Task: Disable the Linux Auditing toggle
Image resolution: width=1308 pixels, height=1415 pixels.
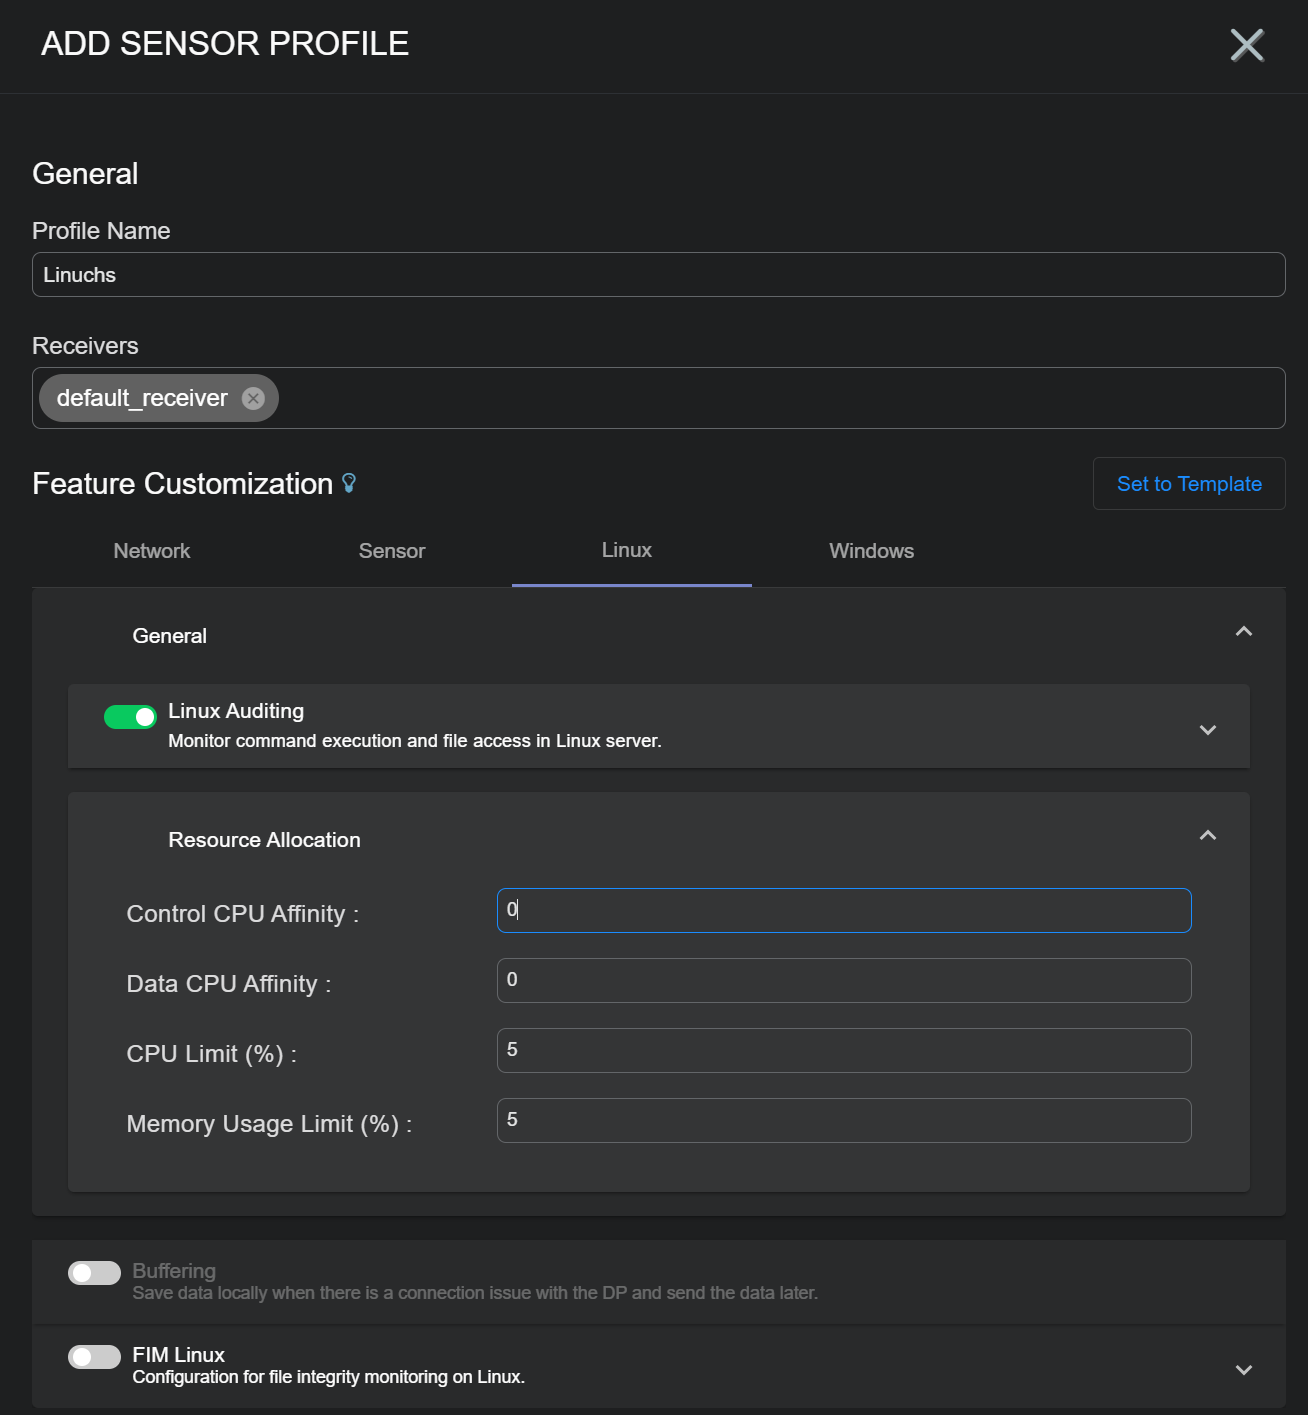Action: pos(130,717)
